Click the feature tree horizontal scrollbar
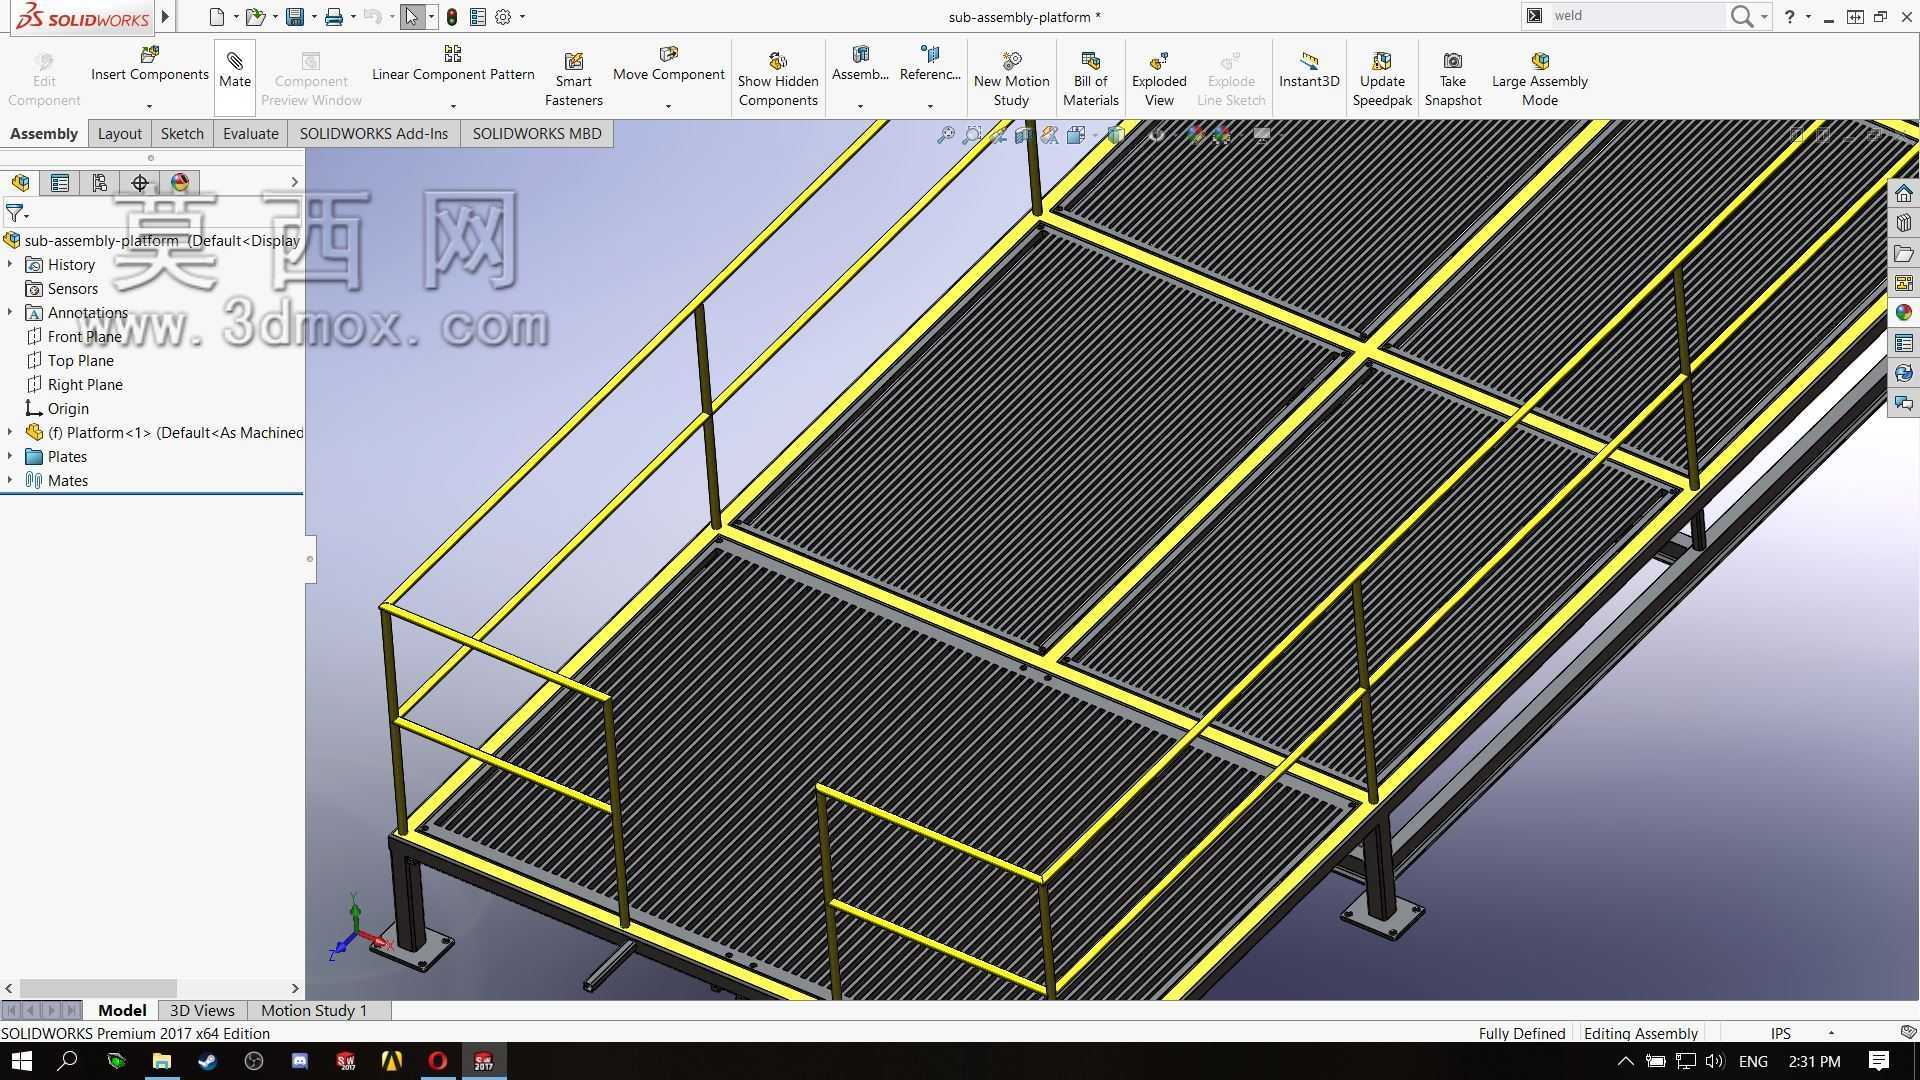The height and width of the screenshot is (1080, 1920). [98, 988]
